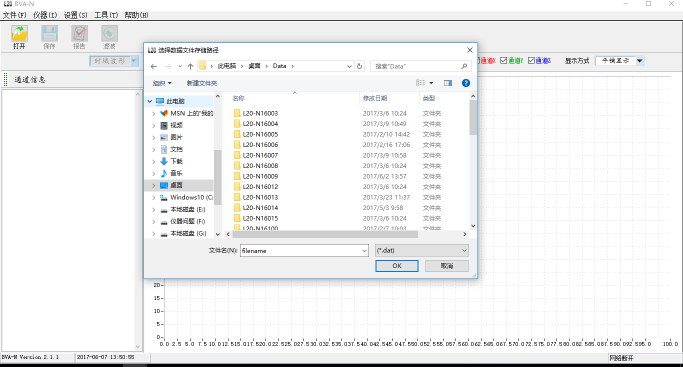Viewport: 683px width, 367px height.
Task: Toggle the blue channel checkbox
Action: [531, 61]
